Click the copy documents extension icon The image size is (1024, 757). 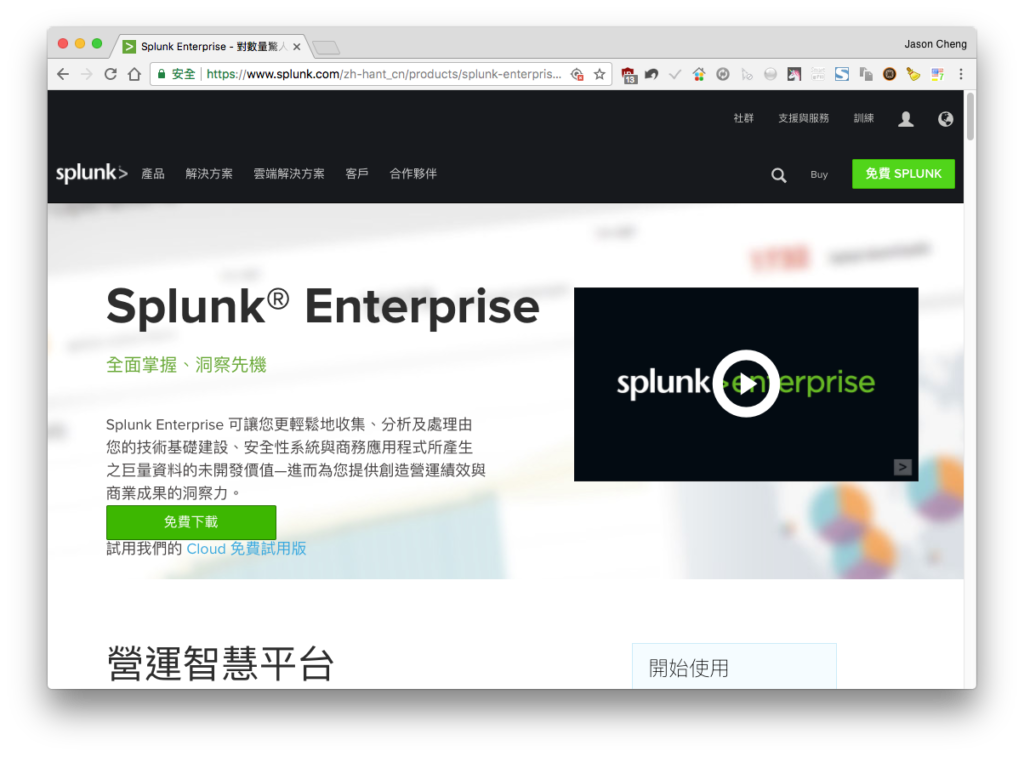[x=866, y=74]
